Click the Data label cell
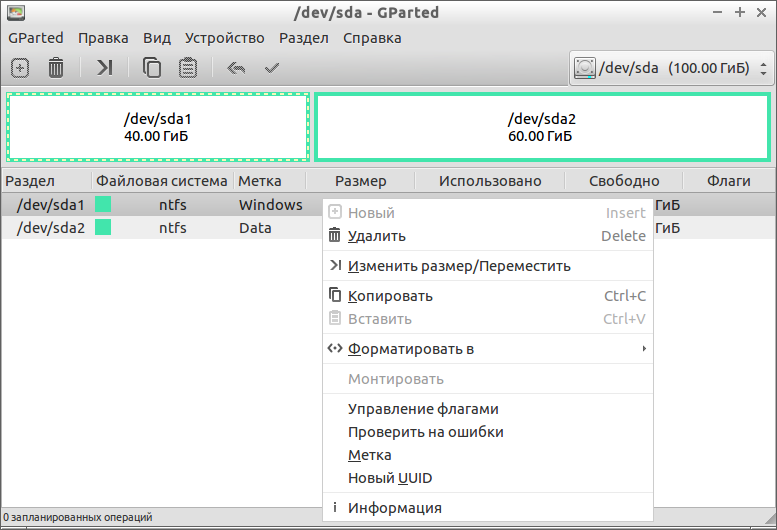777x530 pixels. tap(255, 228)
